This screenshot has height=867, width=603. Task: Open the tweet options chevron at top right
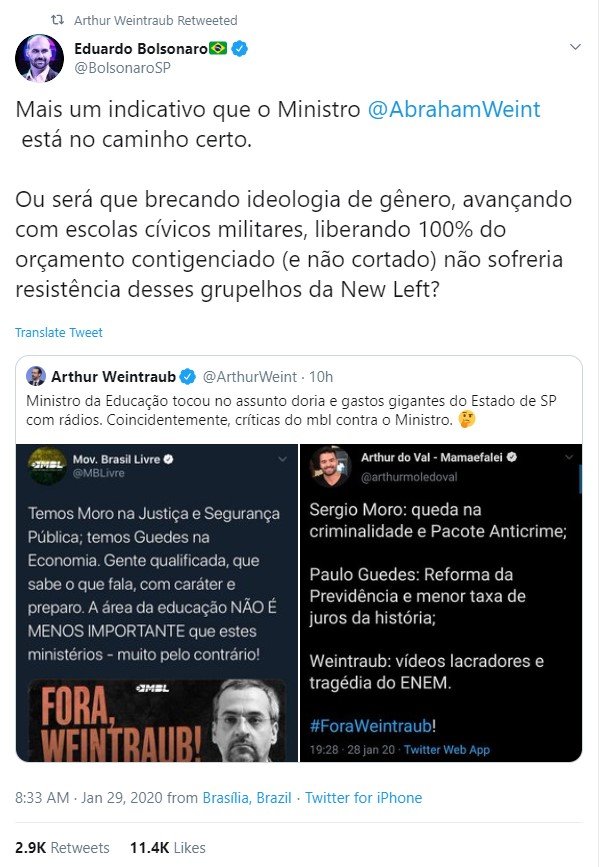pos(575,46)
